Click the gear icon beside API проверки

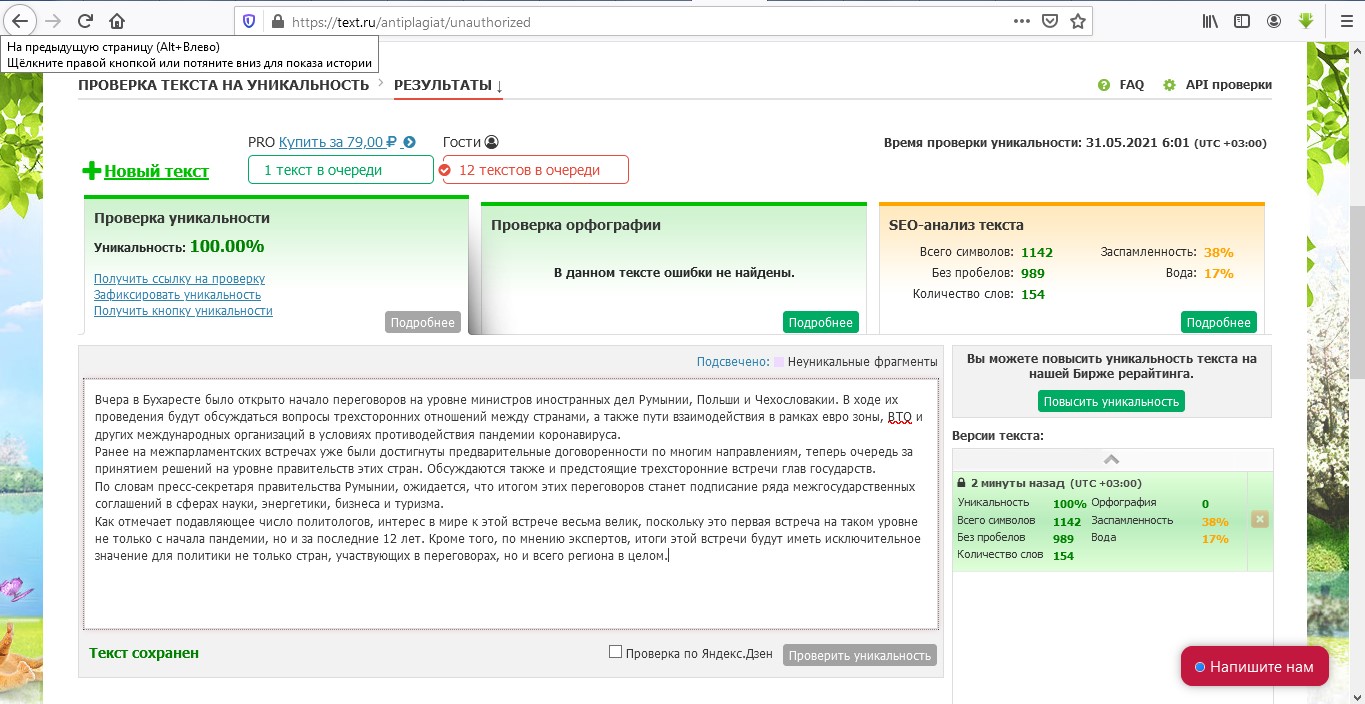point(1169,86)
